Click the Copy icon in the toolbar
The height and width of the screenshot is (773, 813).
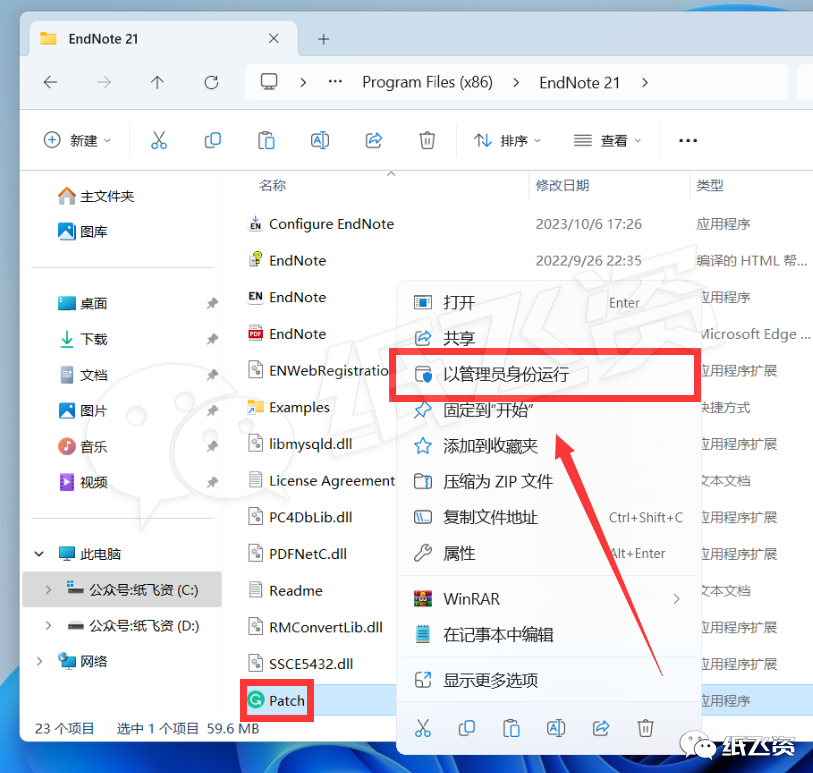213,140
